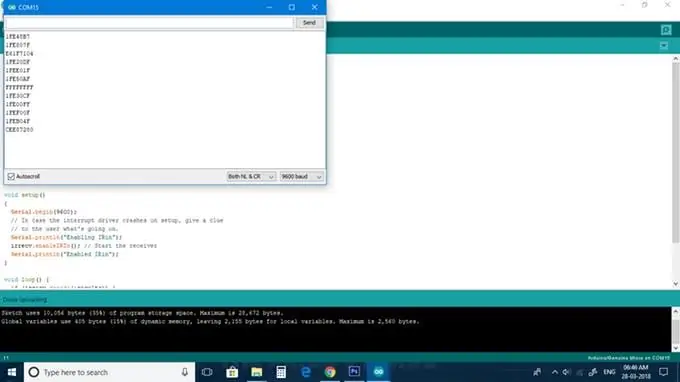Close the COM15 serial monitor window

(315, 7)
